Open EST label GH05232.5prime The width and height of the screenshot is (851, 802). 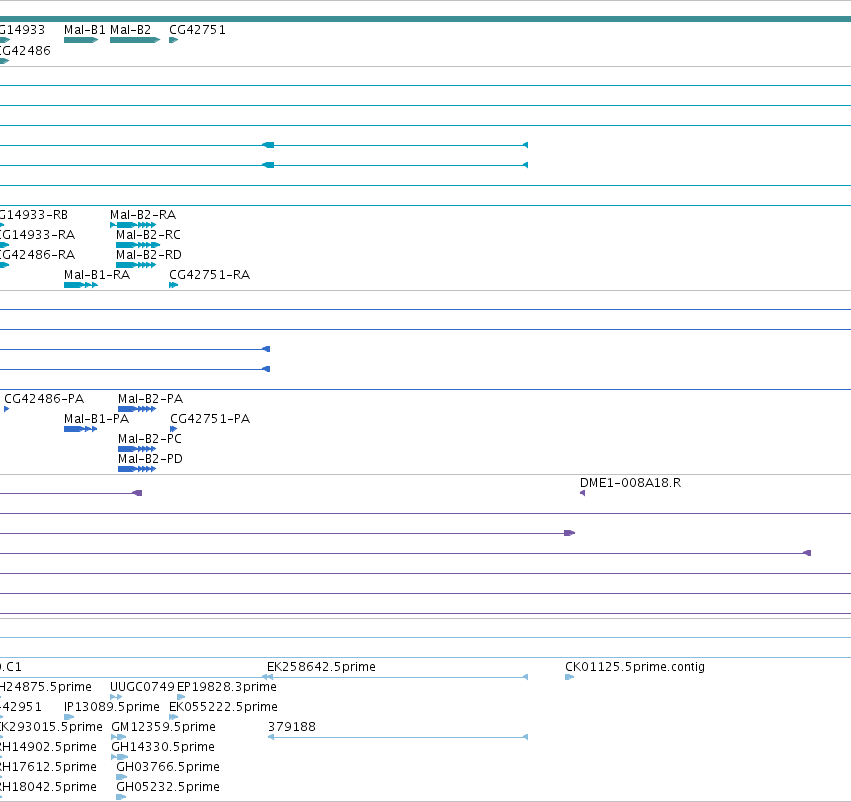(168, 787)
